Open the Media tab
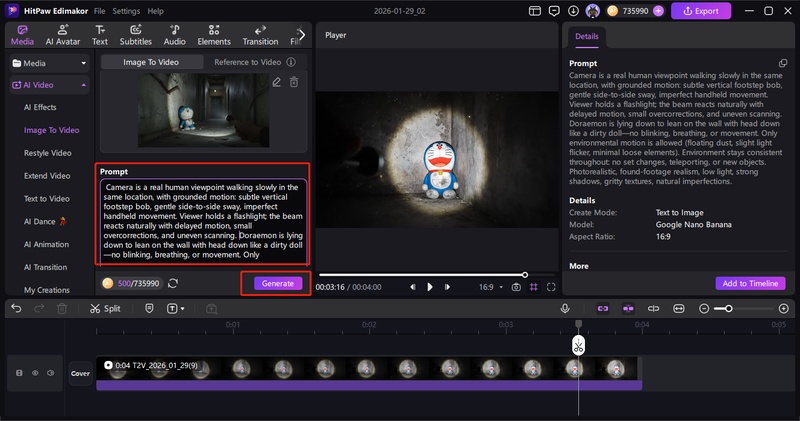The height and width of the screenshot is (421, 800). [x=22, y=35]
